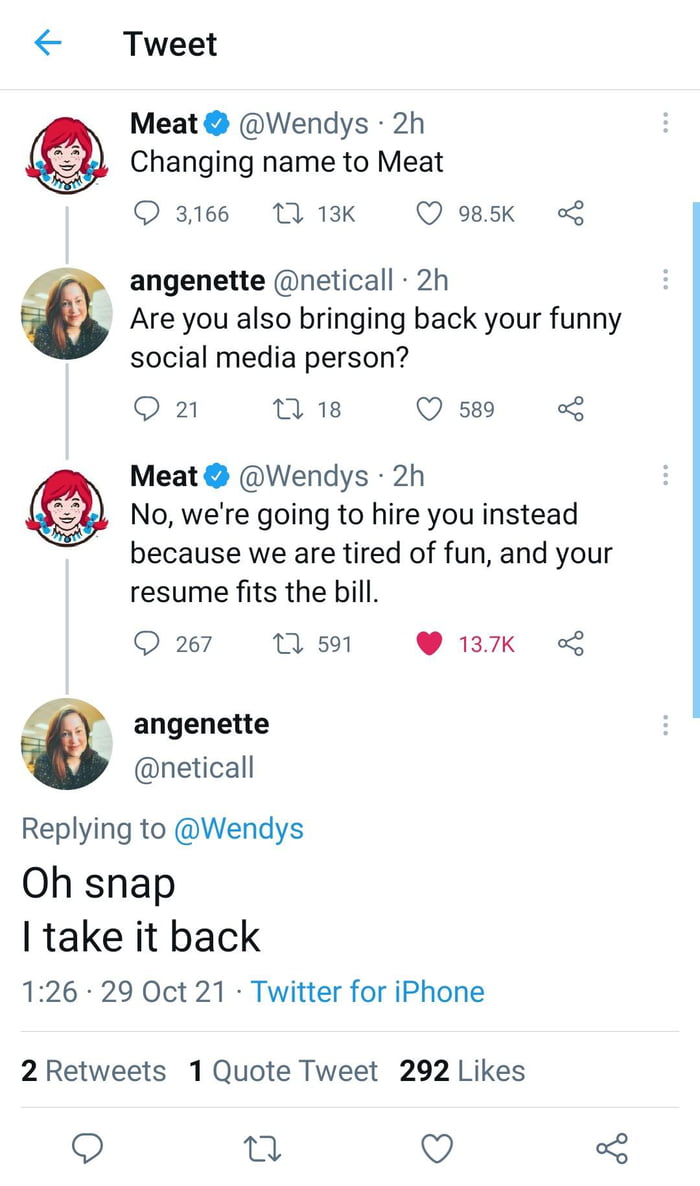Unlike Meat's reply with the red heart
This screenshot has height=1186, width=700.
428,643
